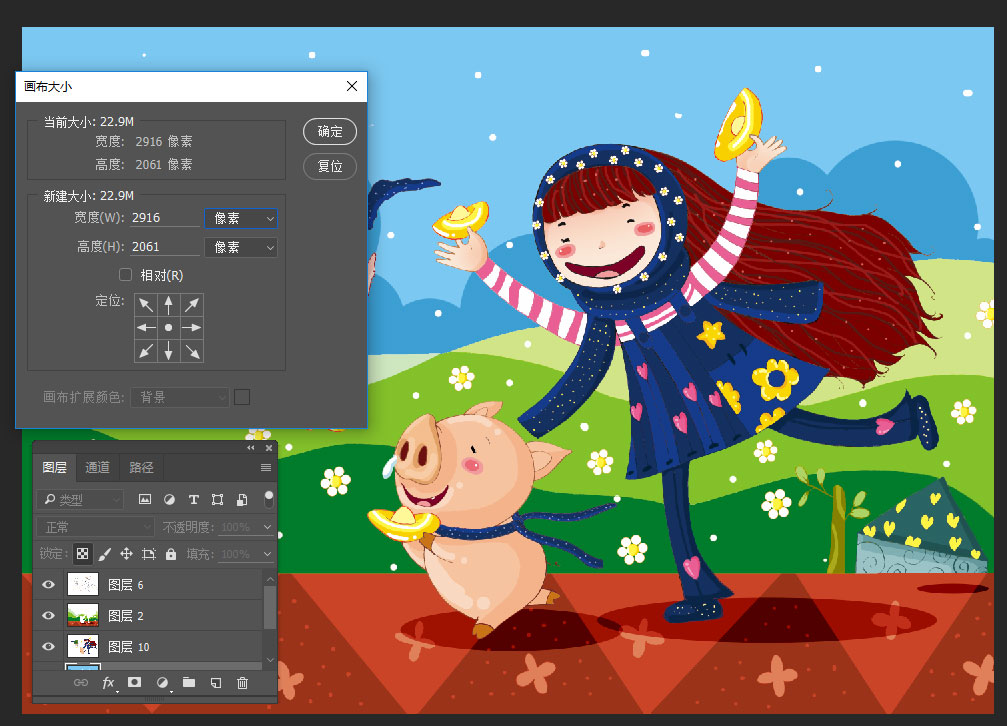Open the Layers panel menu icon
This screenshot has height=726, width=1007.
coord(266,468)
